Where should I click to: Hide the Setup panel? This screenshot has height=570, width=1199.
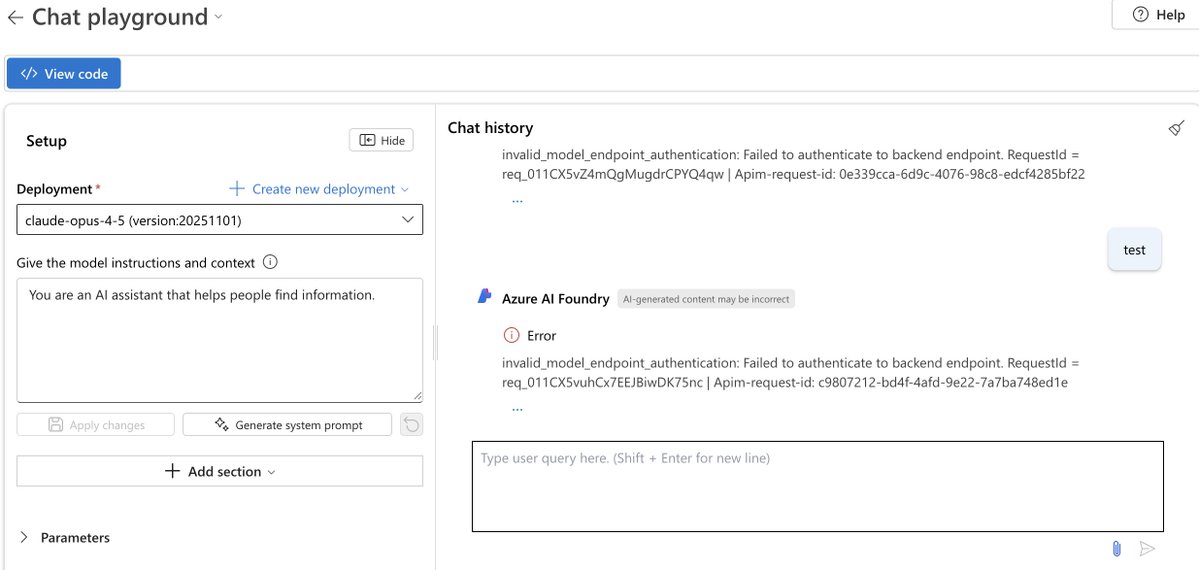[382, 140]
